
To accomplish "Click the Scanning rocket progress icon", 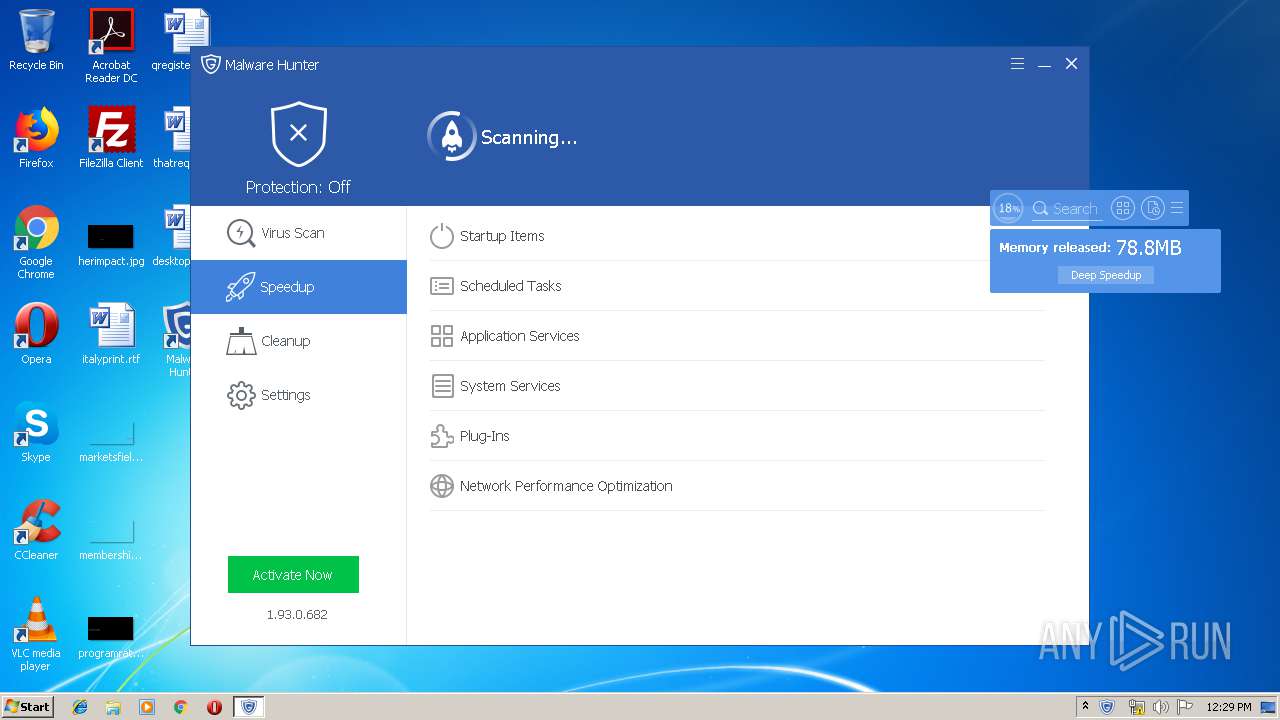I will 451,136.
